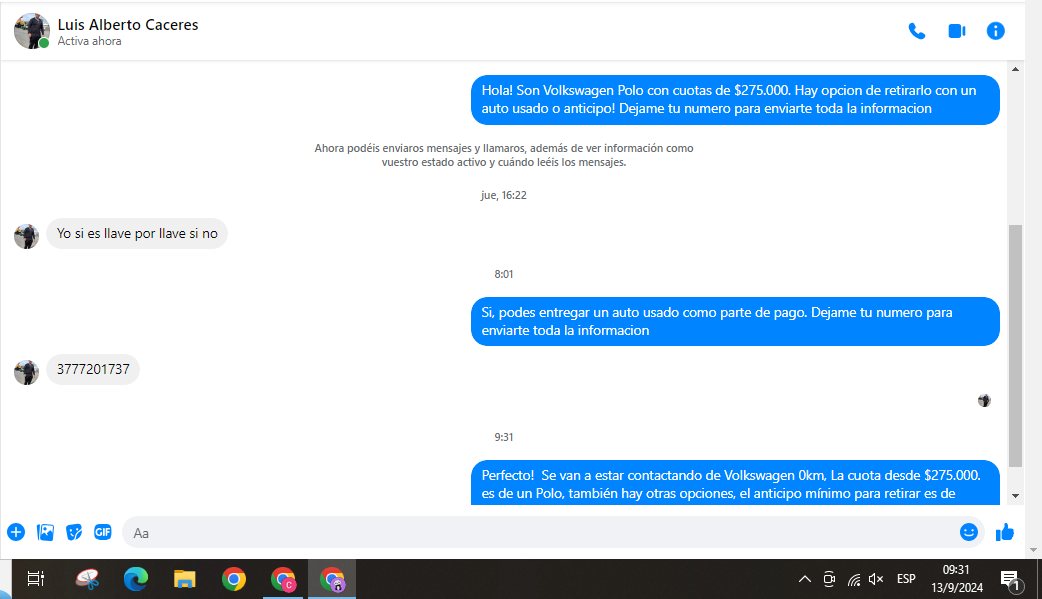The image size is (1042, 599).
Task: Open the Wi-Fi network tray icon
Action: tap(854, 580)
